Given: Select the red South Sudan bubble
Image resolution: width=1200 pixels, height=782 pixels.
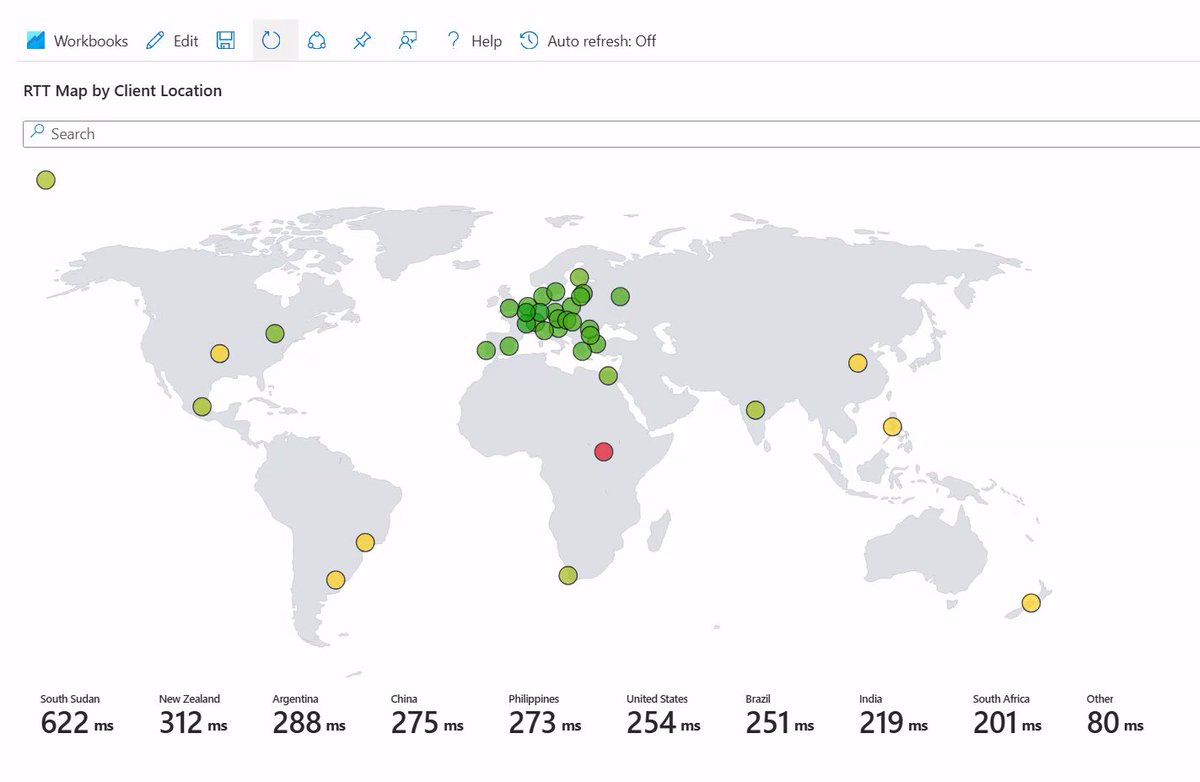Looking at the screenshot, I should 603,451.
